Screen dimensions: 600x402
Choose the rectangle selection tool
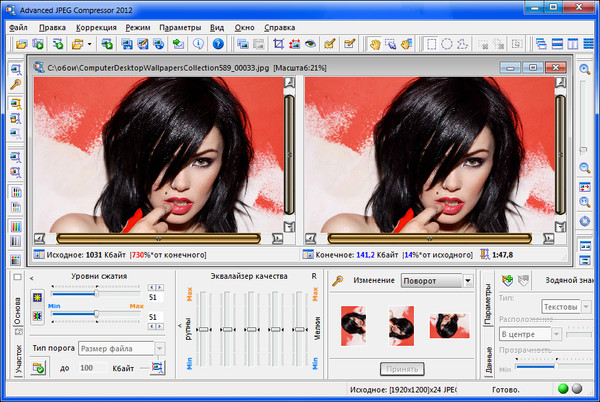pos(430,44)
